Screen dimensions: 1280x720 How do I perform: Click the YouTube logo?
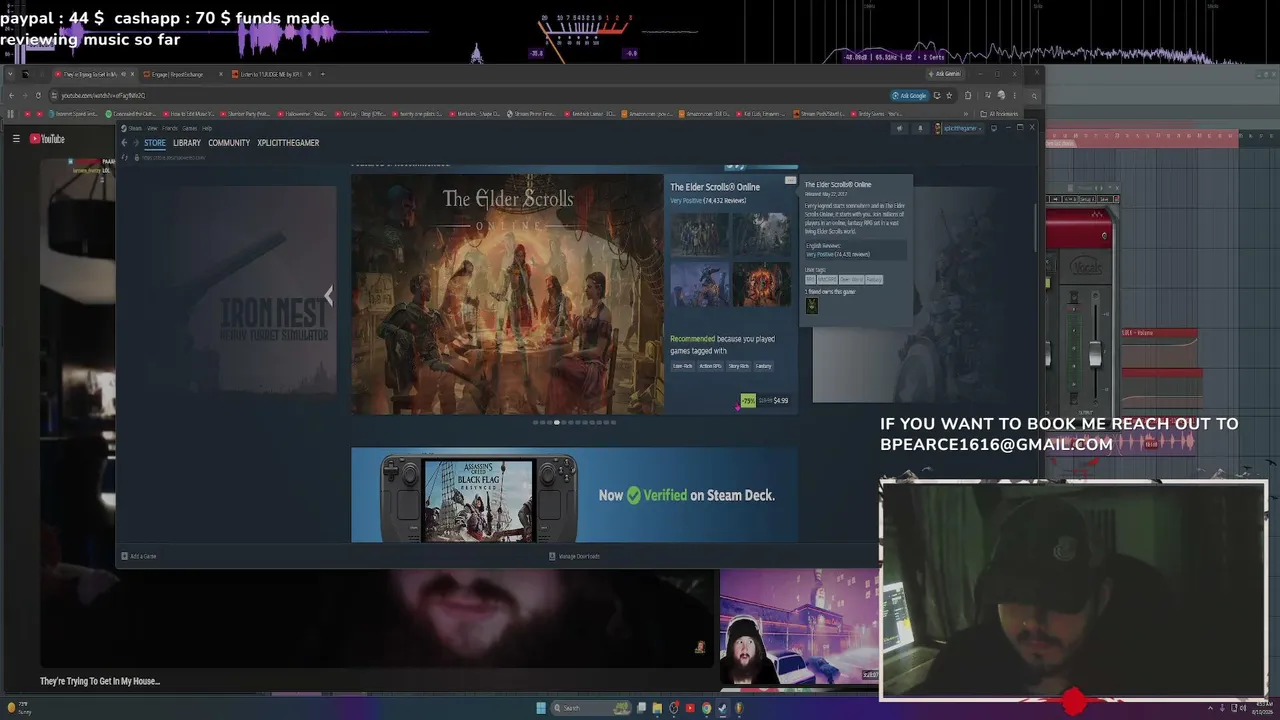click(x=47, y=139)
